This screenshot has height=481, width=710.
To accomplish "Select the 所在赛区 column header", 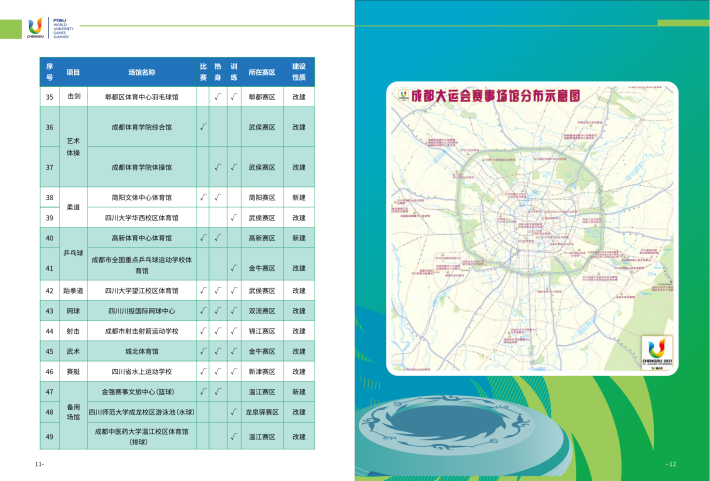I will click(x=263, y=73).
